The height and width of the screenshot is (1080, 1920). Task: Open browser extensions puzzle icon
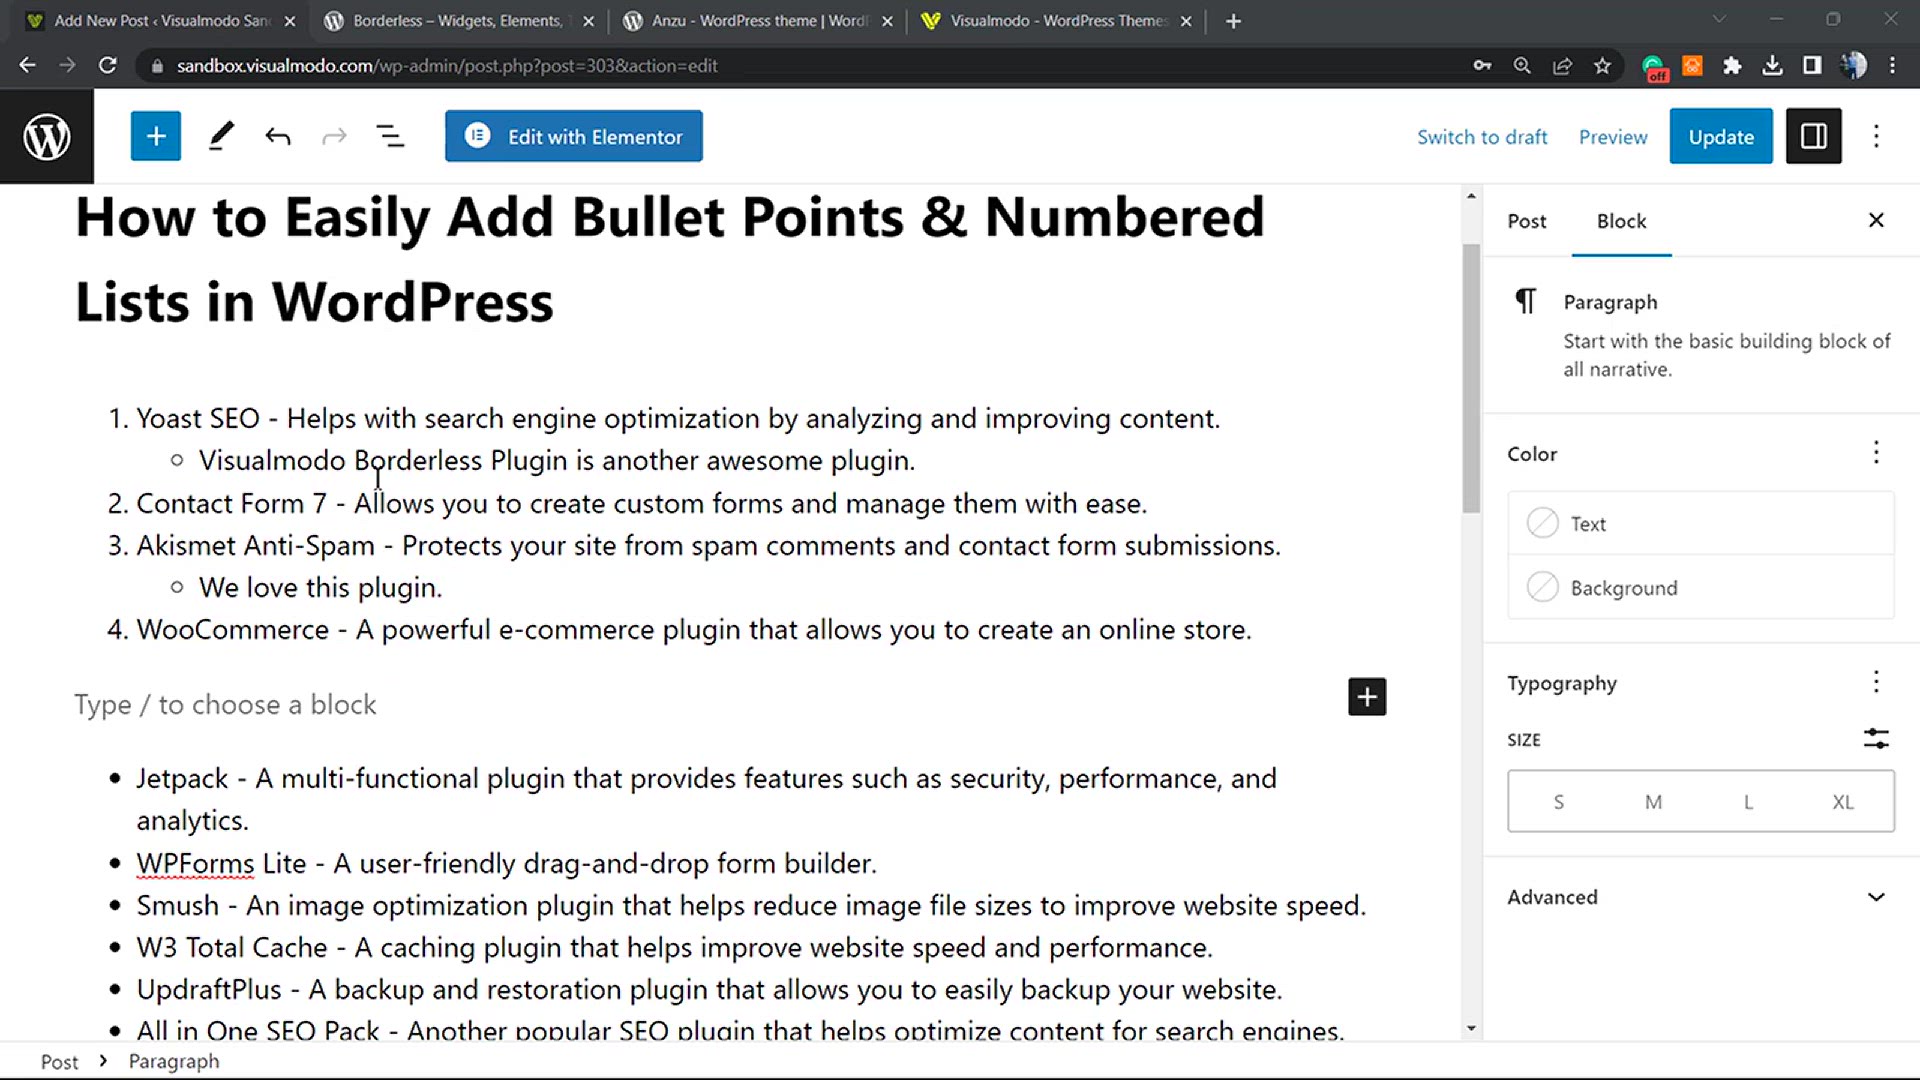click(1732, 65)
